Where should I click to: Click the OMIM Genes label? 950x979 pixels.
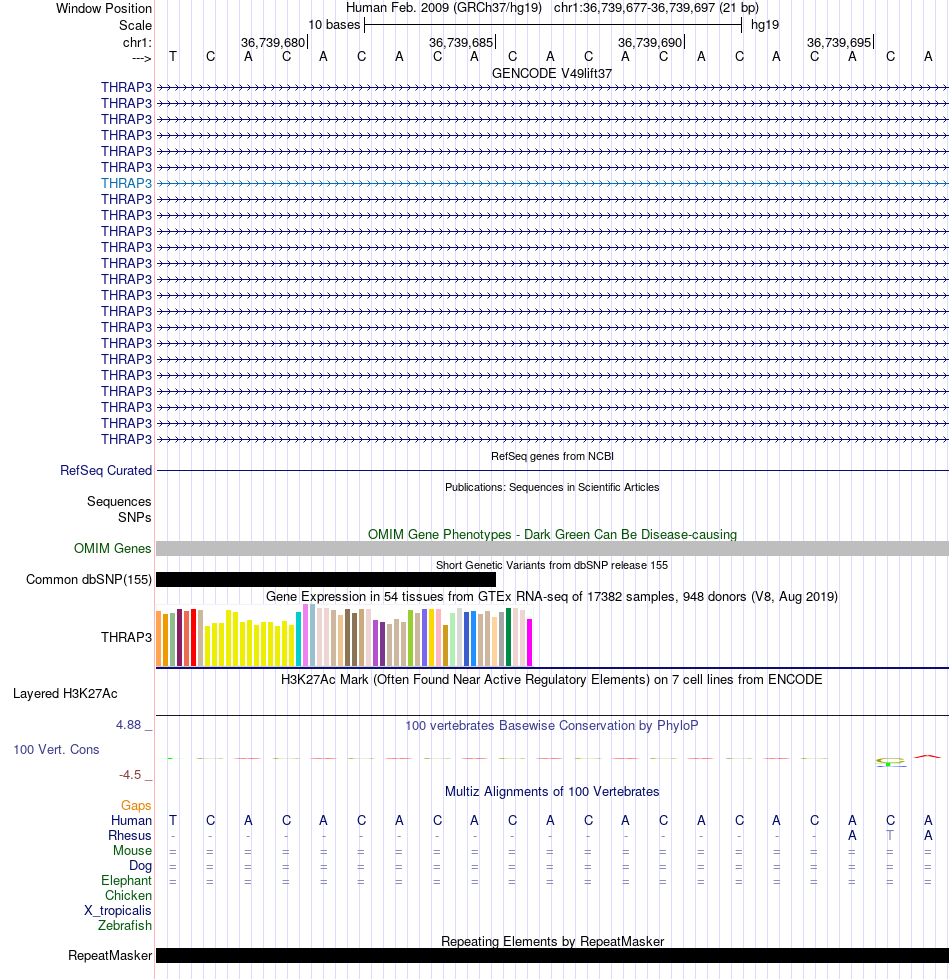tap(112, 548)
